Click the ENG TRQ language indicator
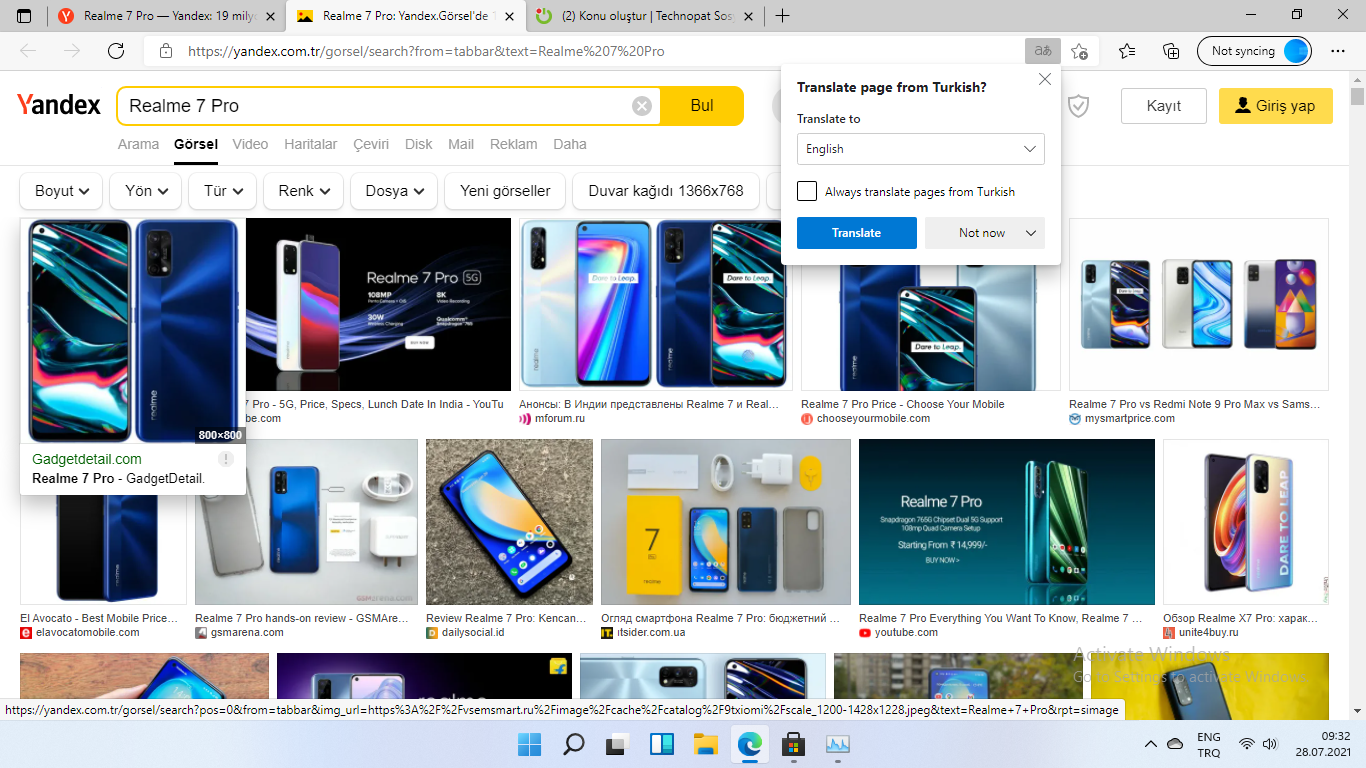Screen dimensions: 1366x768 [1209, 744]
